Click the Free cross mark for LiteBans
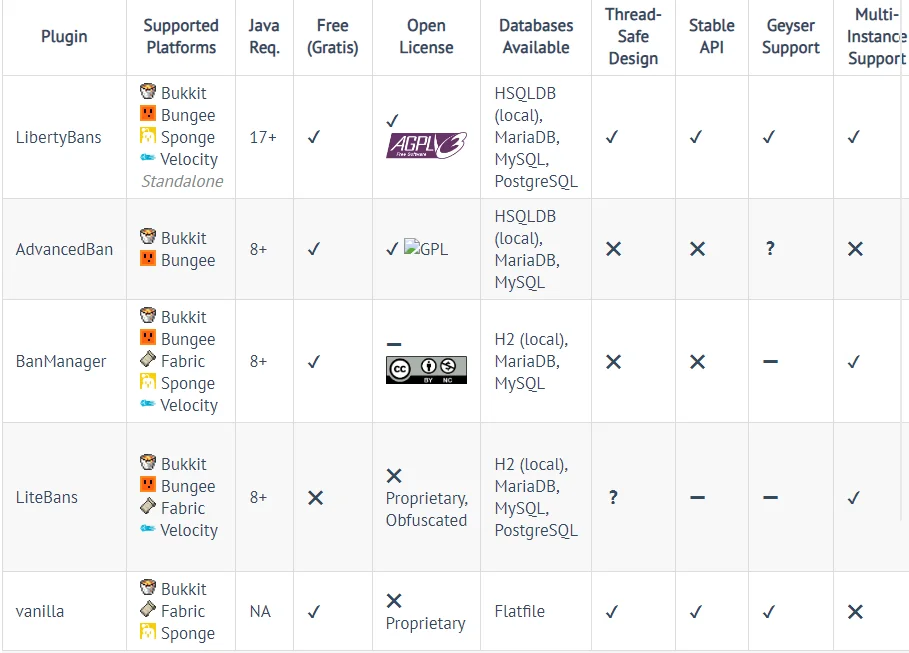The image size is (909, 653). pyautogui.click(x=315, y=497)
